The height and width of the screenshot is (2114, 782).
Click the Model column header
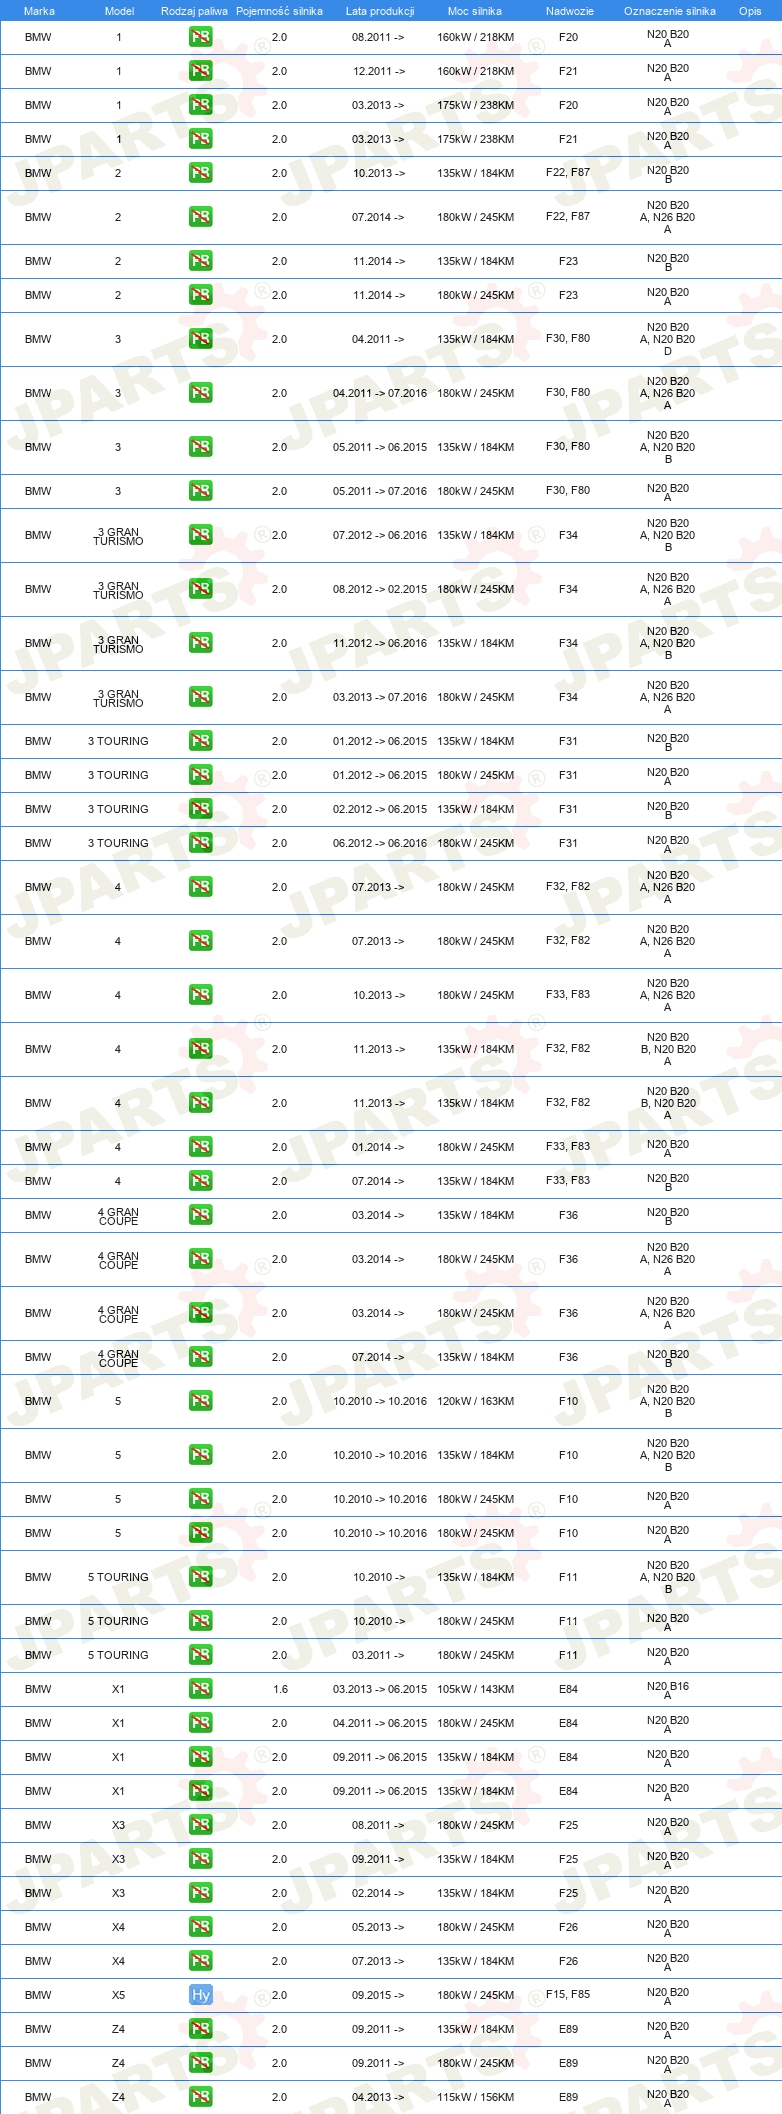pos(119,11)
